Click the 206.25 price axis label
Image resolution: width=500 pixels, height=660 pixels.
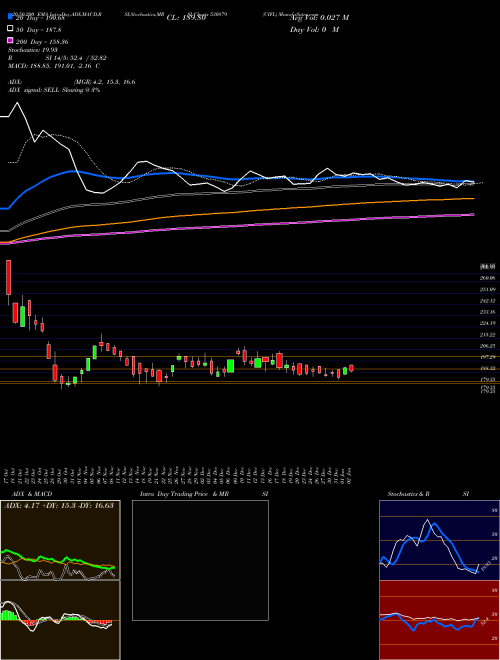[x=487, y=346]
